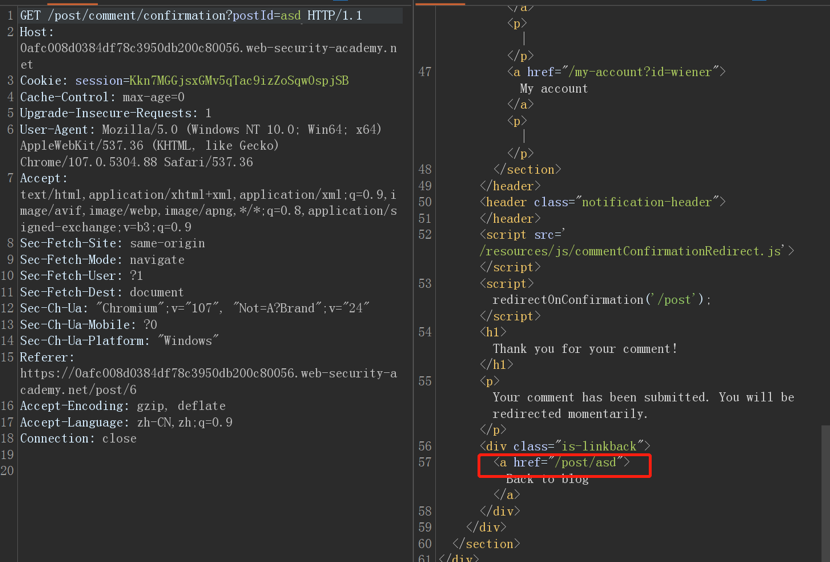Click the Sec-Fetch-Dest: document header
This screenshot has height=562, width=830.
102,292
